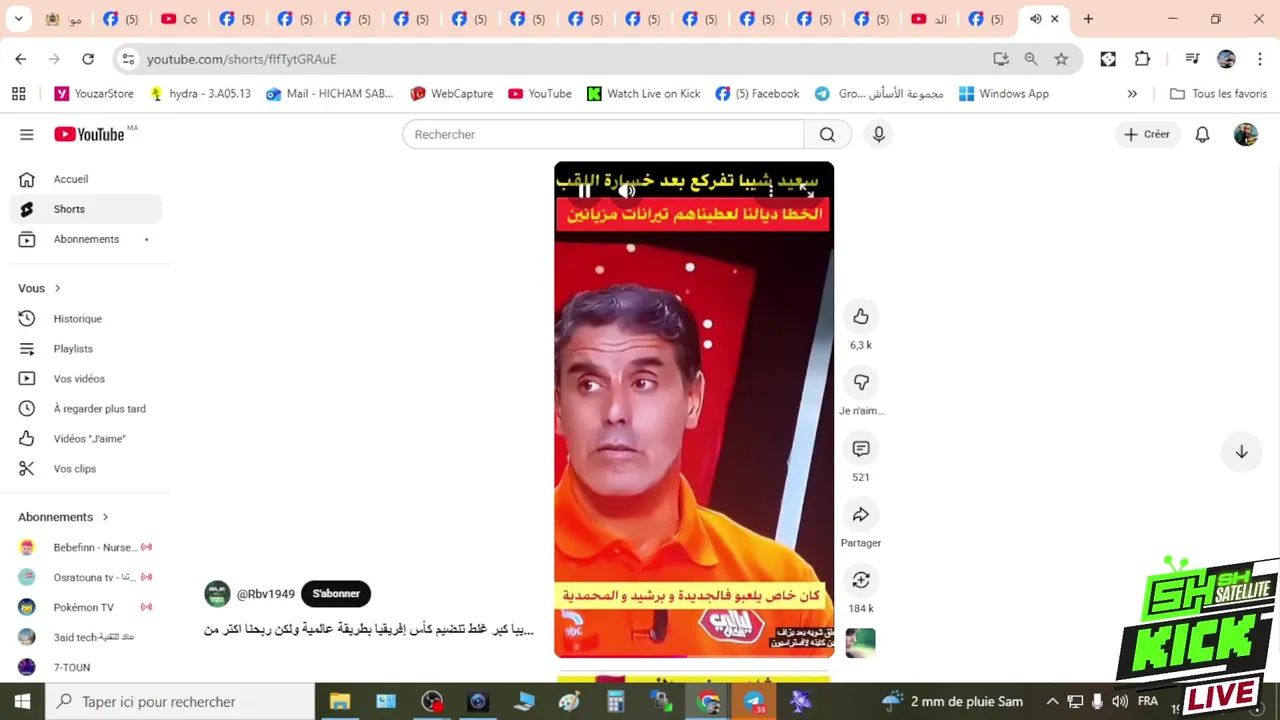Open Historique in the sidebar
The width and height of the screenshot is (1280, 720).
pyautogui.click(x=86, y=319)
